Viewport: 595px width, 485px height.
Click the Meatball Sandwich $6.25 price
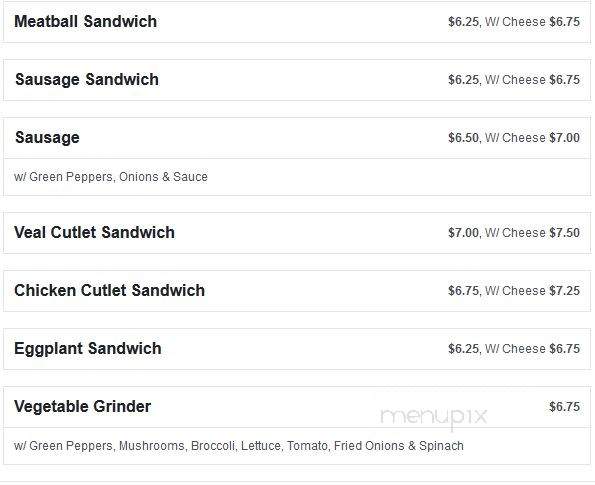pyautogui.click(x=463, y=22)
